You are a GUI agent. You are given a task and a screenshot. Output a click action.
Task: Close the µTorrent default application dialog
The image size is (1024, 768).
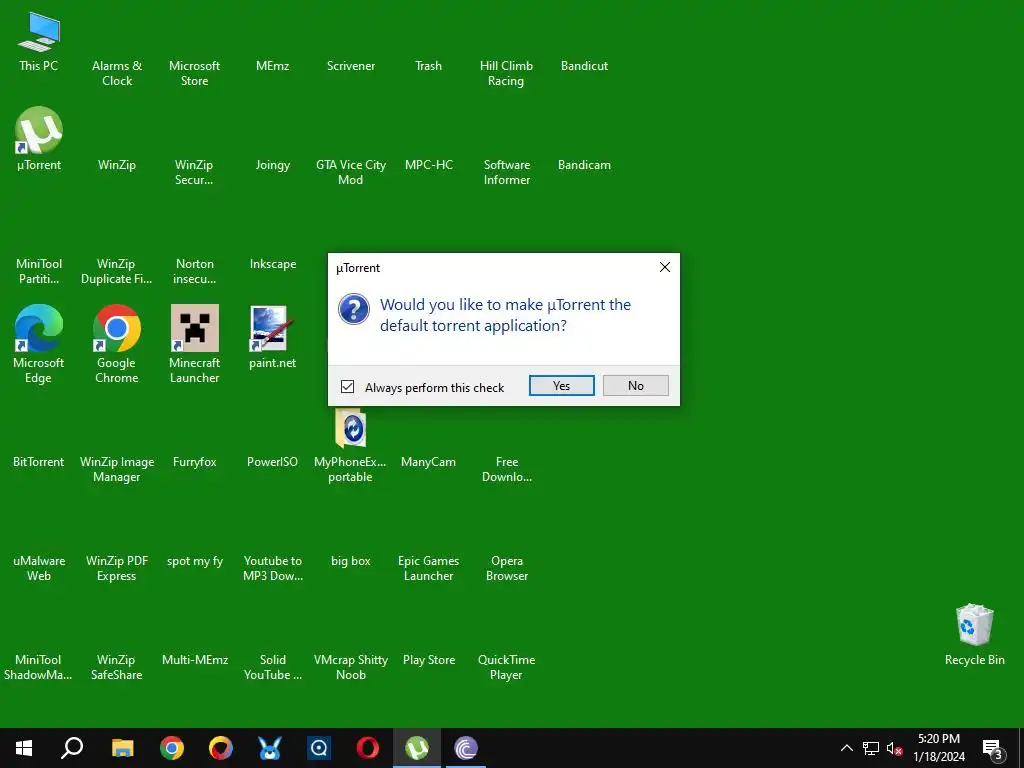pyautogui.click(x=665, y=267)
